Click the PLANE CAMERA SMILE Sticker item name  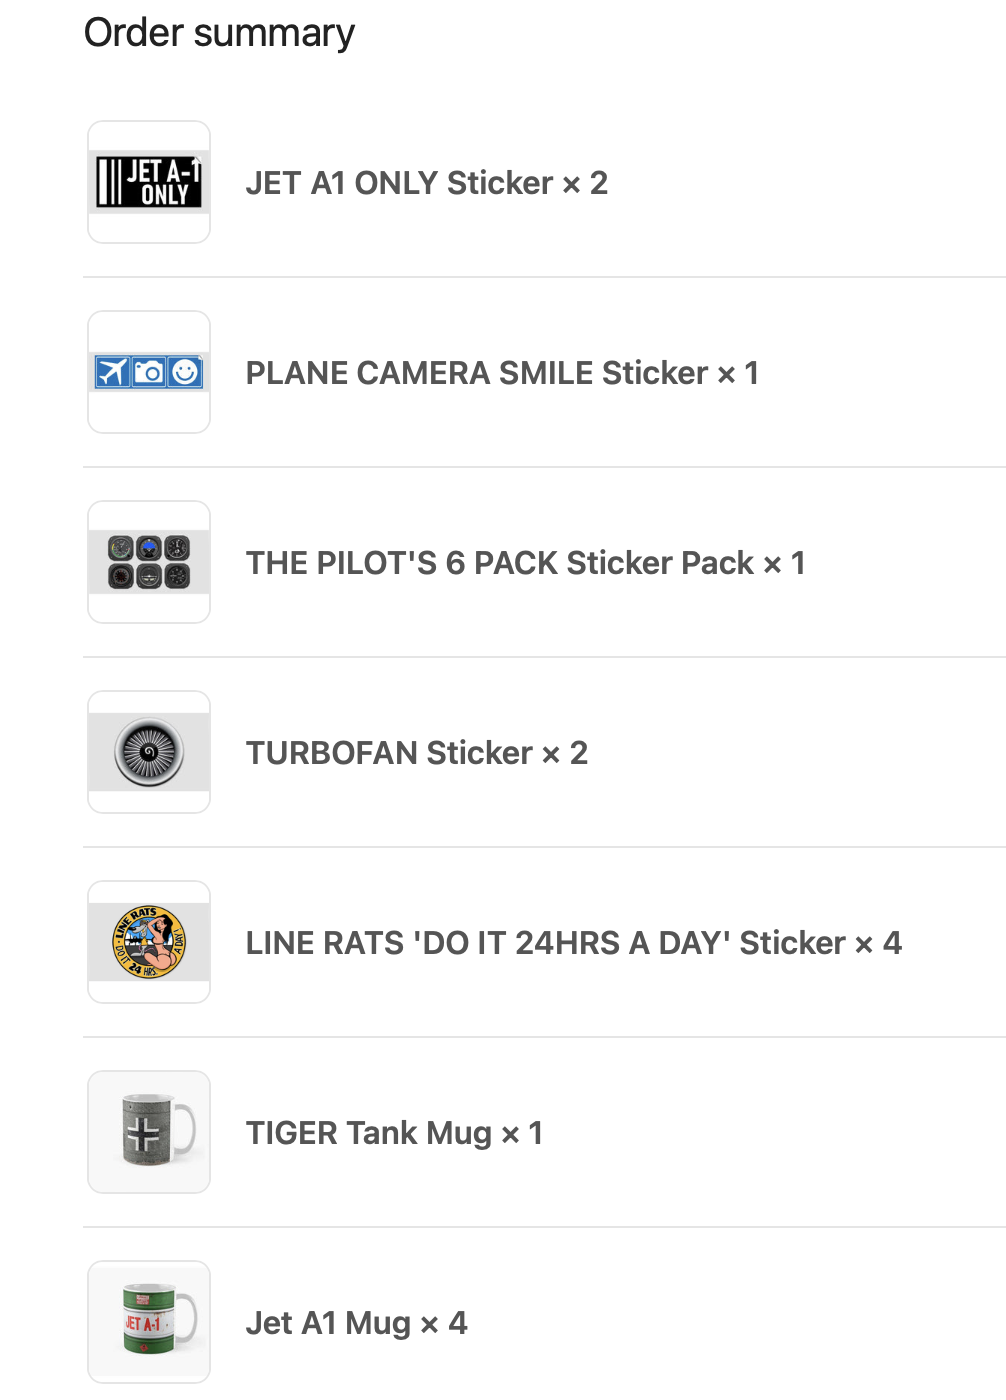coord(501,373)
